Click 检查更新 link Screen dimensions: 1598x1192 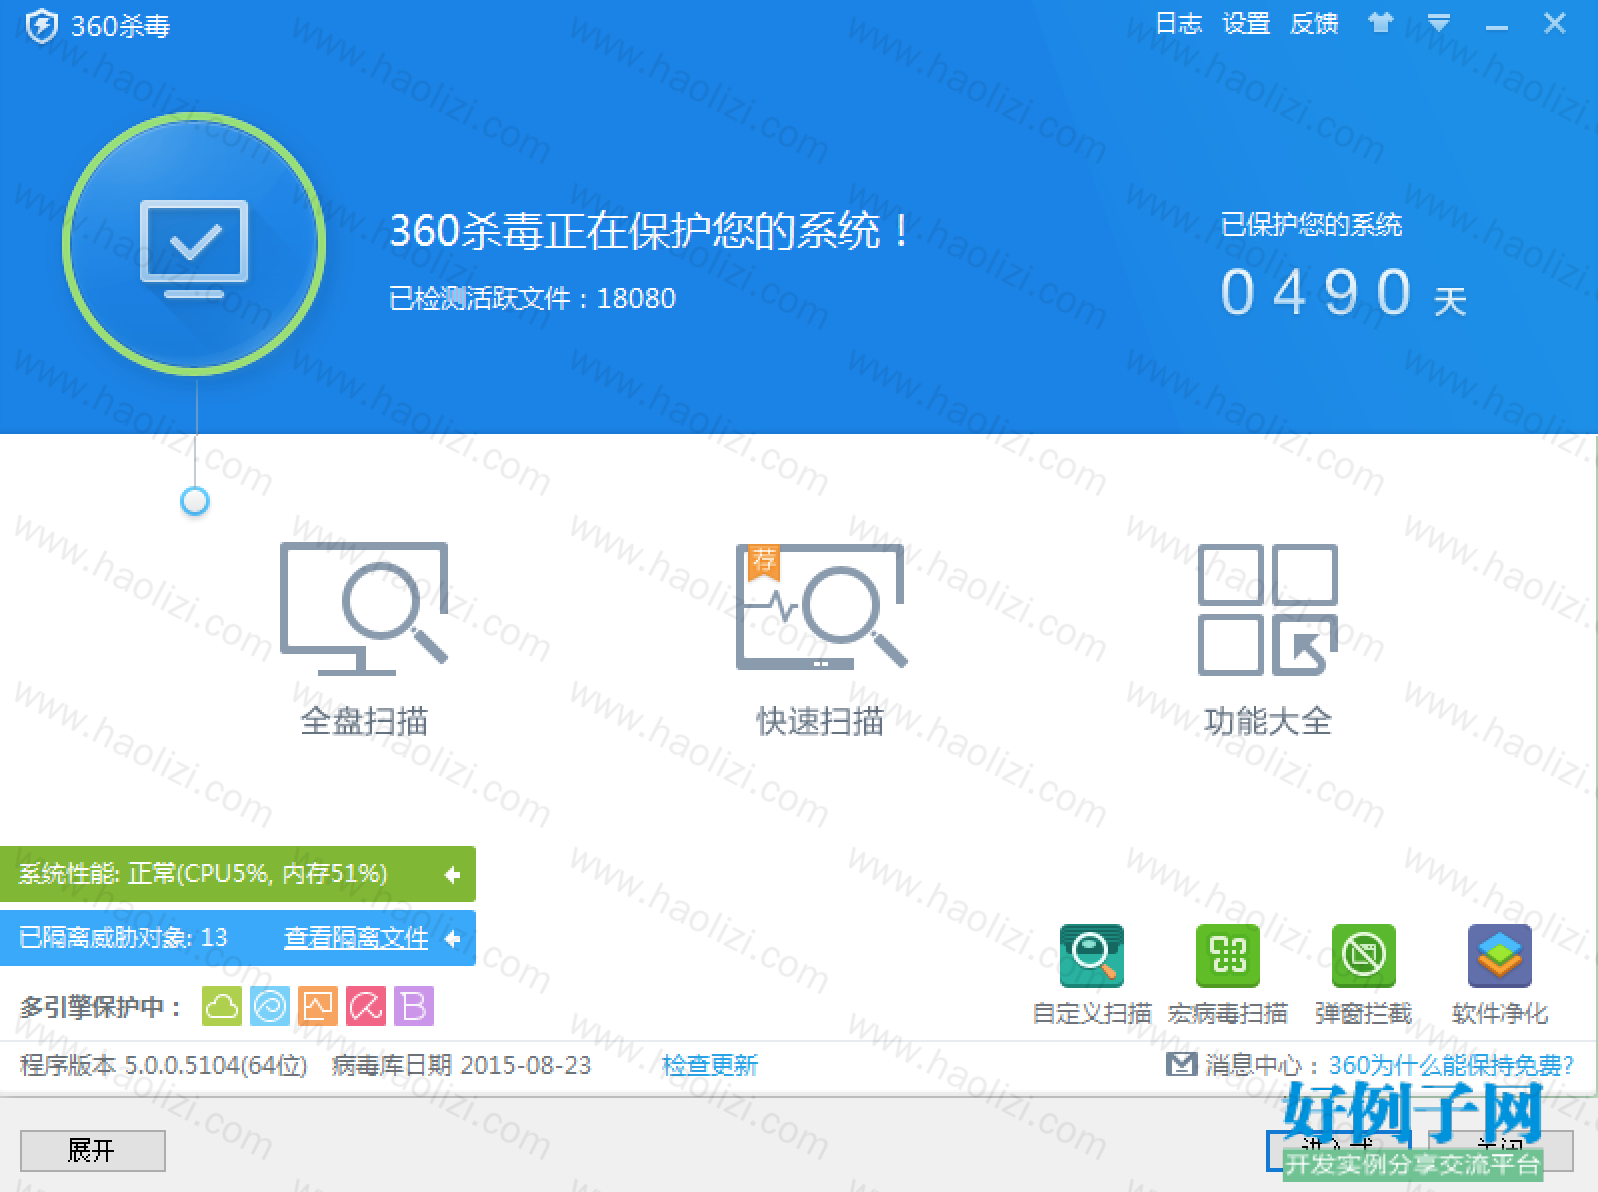point(710,1065)
